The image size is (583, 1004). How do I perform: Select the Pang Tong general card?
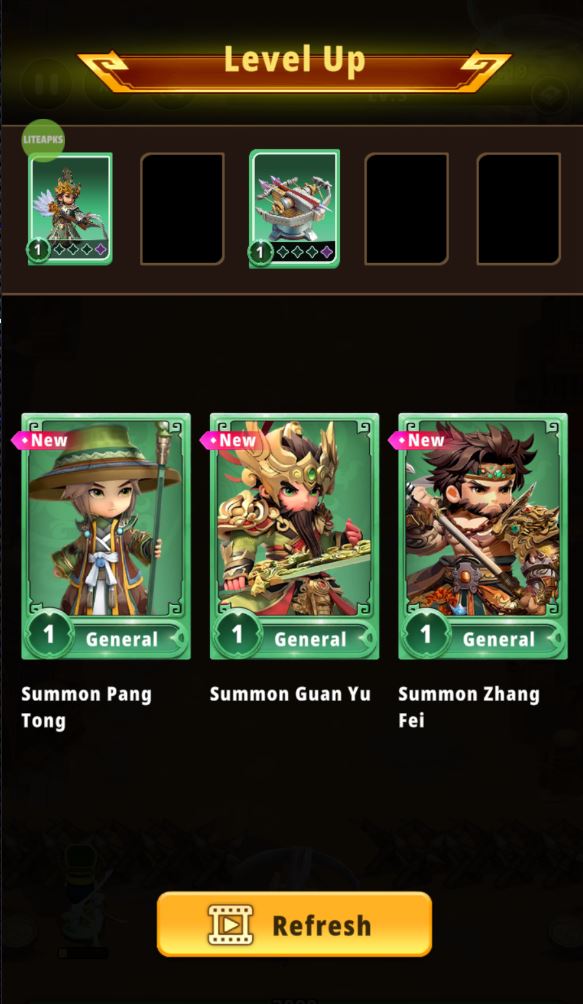click(x=106, y=536)
